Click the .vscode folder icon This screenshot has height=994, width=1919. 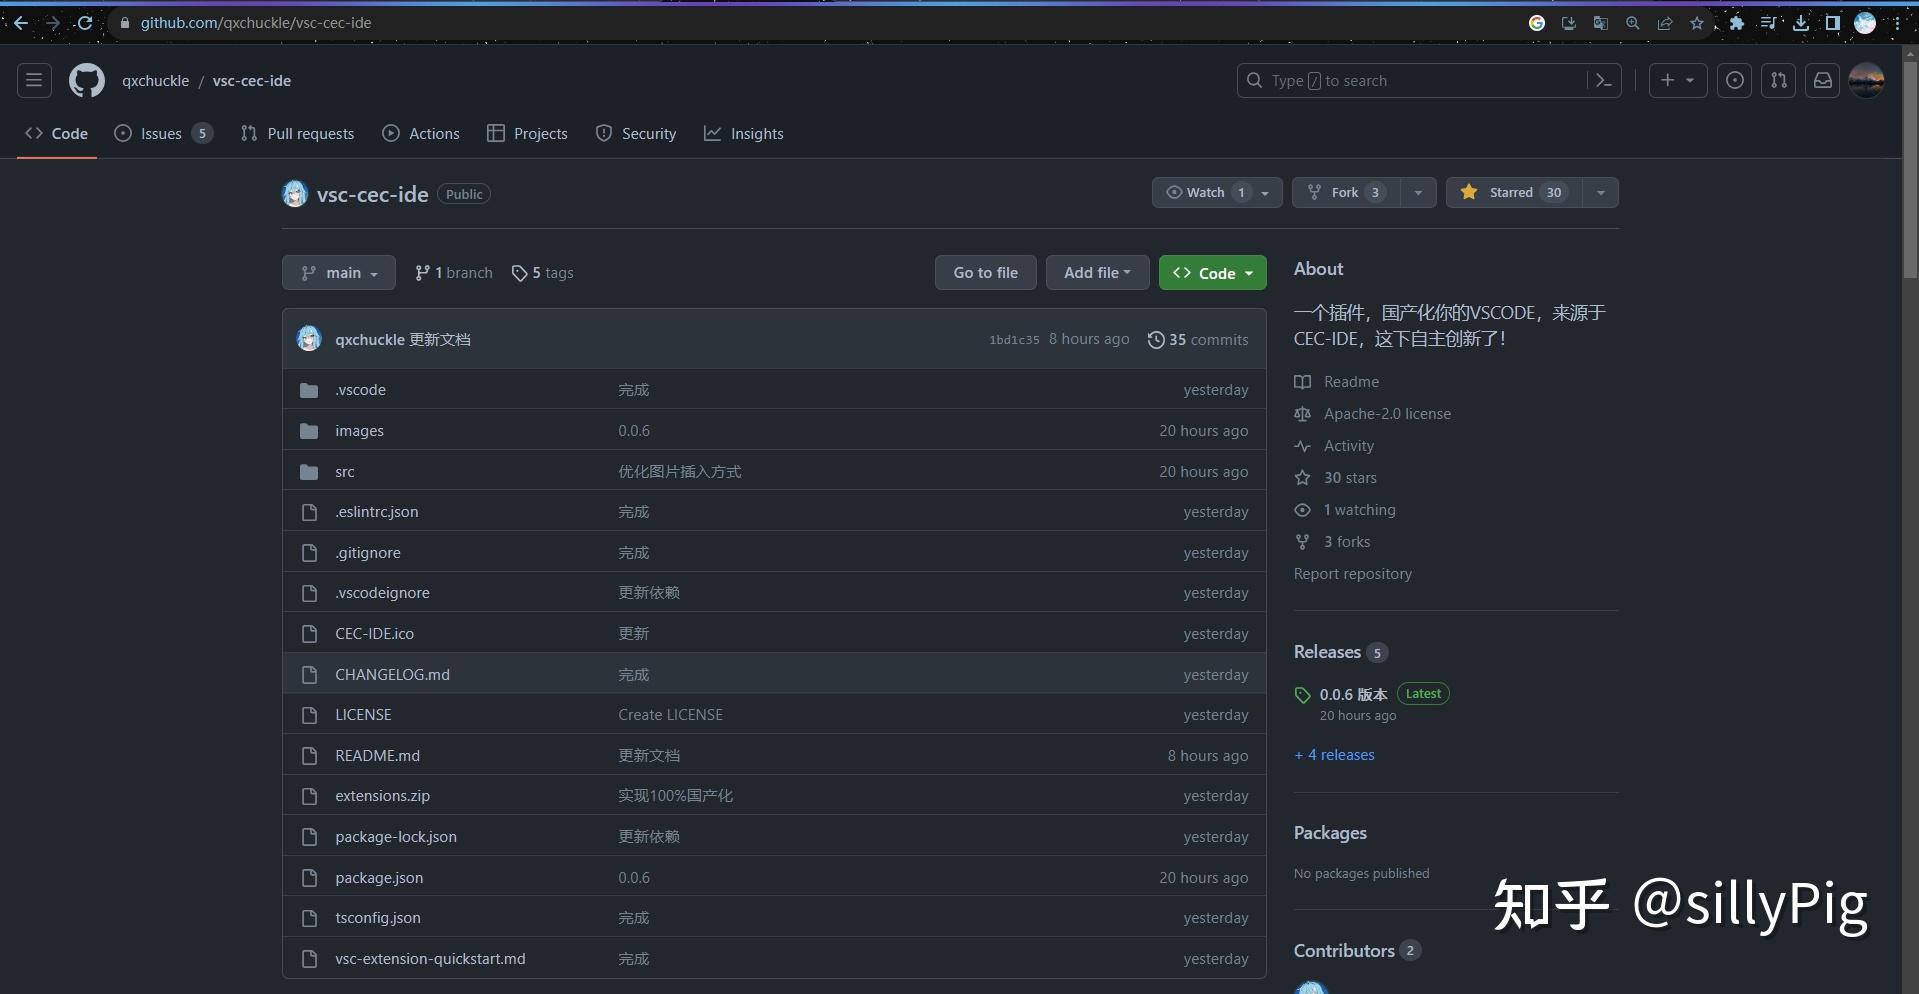click(309, 390)
